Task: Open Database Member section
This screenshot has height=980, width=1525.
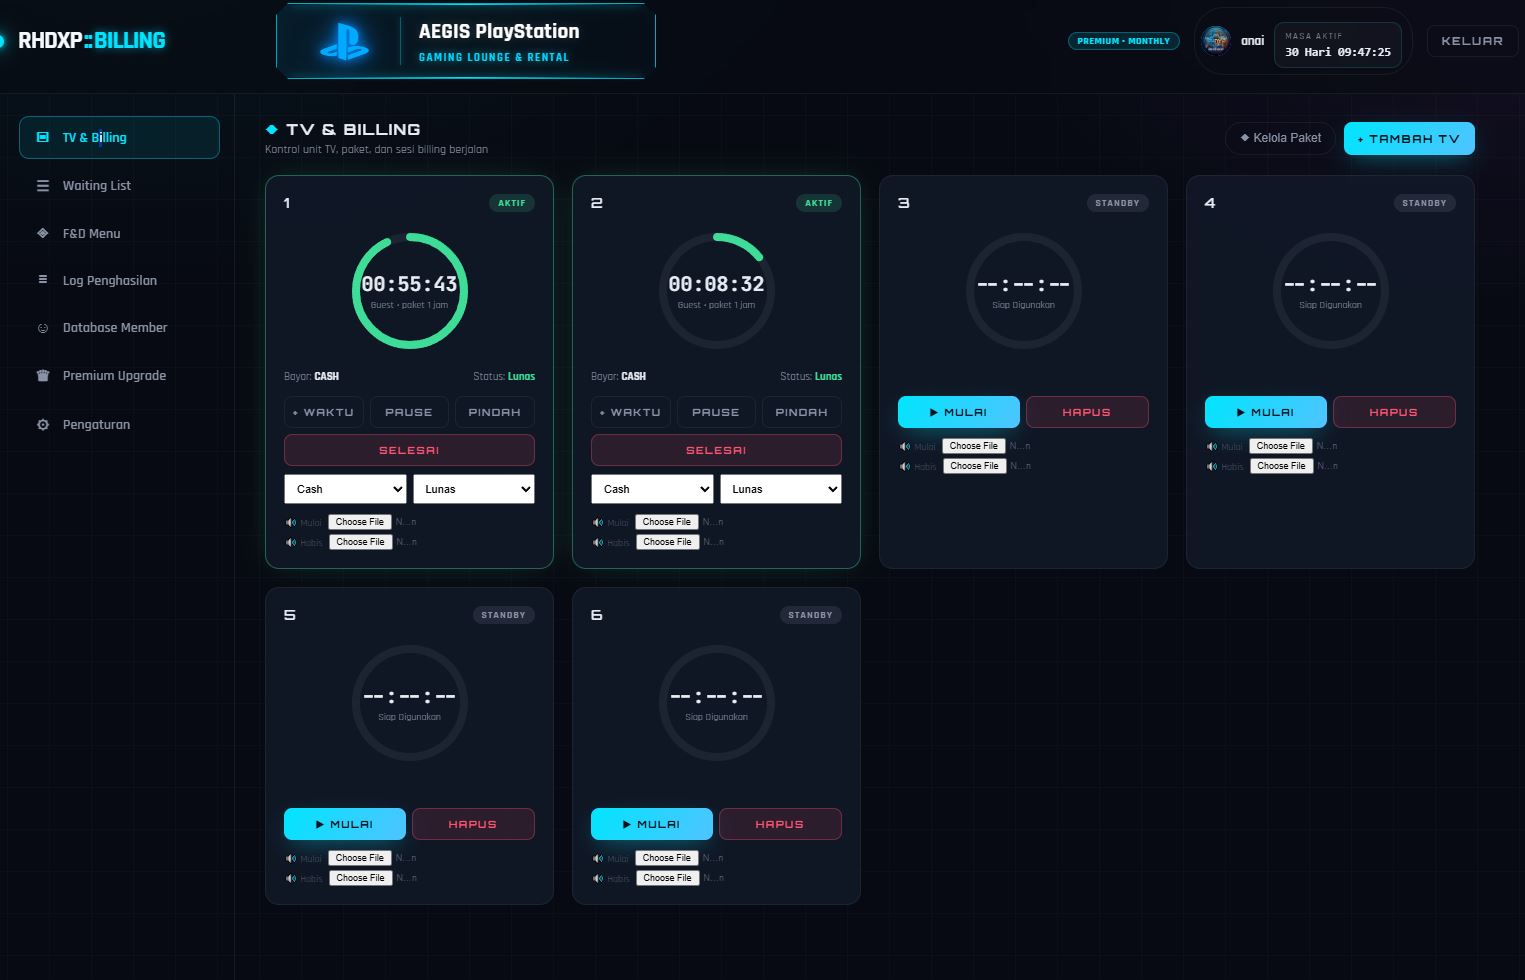Action: [x=119, y=328]
